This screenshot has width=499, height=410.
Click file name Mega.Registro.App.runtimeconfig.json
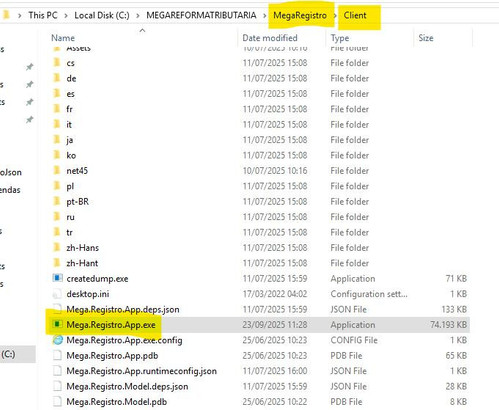pyautogui.click(x=141, y=371)
